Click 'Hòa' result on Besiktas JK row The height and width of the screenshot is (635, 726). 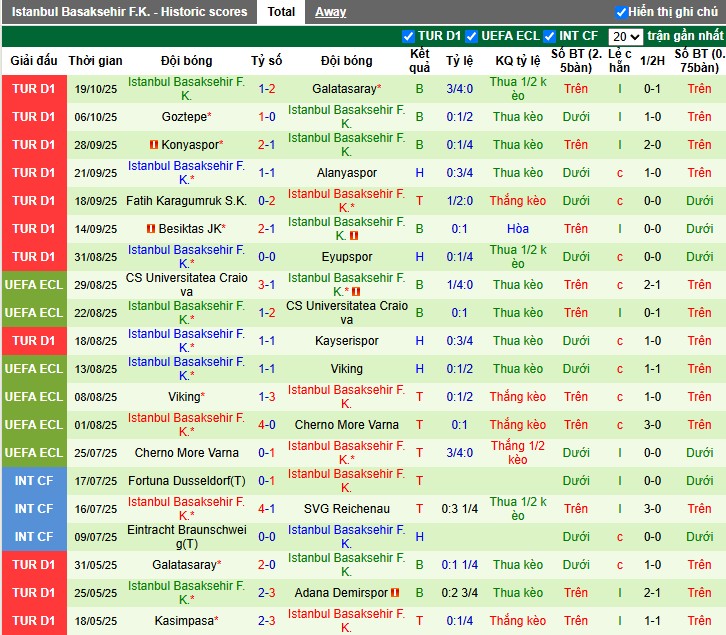518,228
